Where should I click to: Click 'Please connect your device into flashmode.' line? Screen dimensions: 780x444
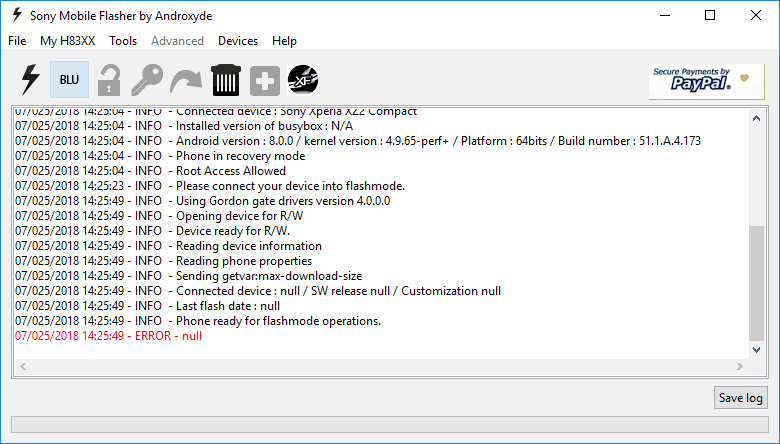pos(210,186)
